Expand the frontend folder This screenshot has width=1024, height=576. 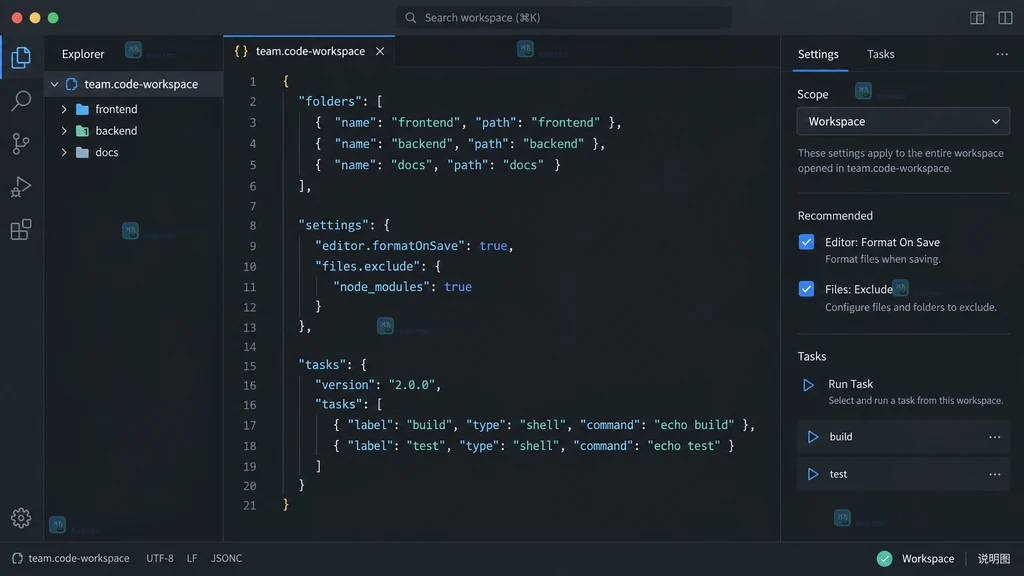tap(64, 109)
